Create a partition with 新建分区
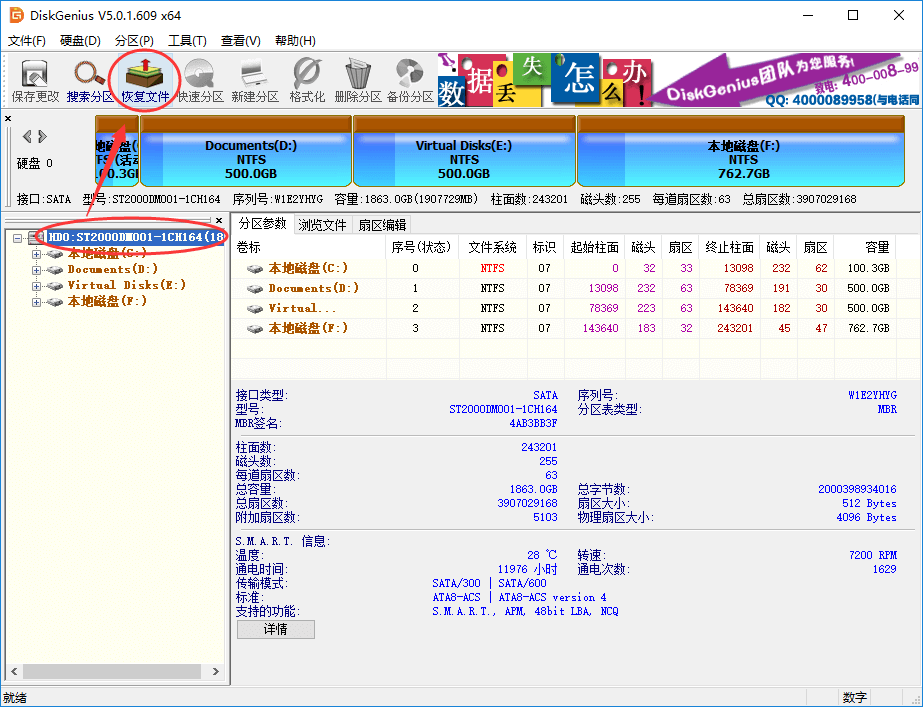The width and height of the screenshot is (923, 707). 254,81
